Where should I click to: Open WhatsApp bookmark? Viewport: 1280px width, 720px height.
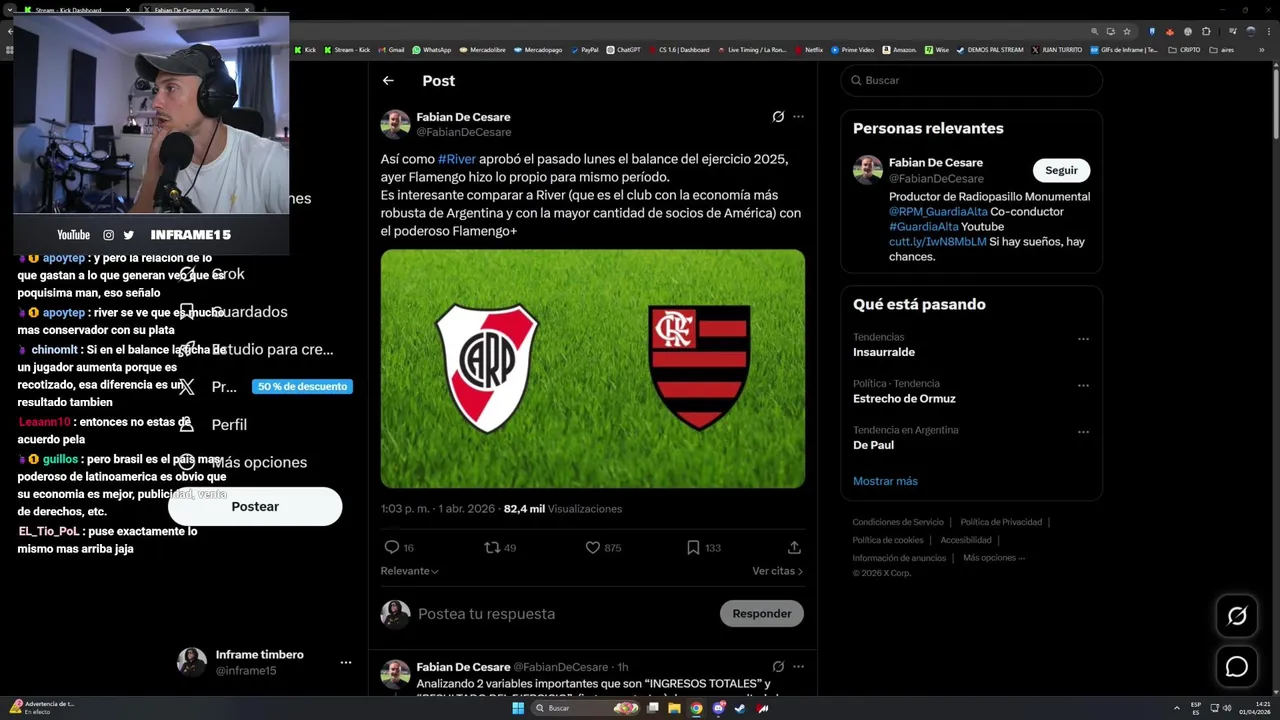pos(431,49)
